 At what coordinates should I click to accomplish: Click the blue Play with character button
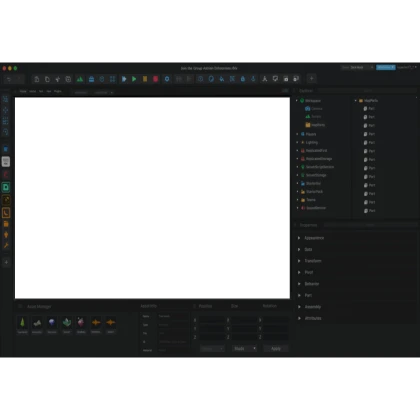coord(124,79)
